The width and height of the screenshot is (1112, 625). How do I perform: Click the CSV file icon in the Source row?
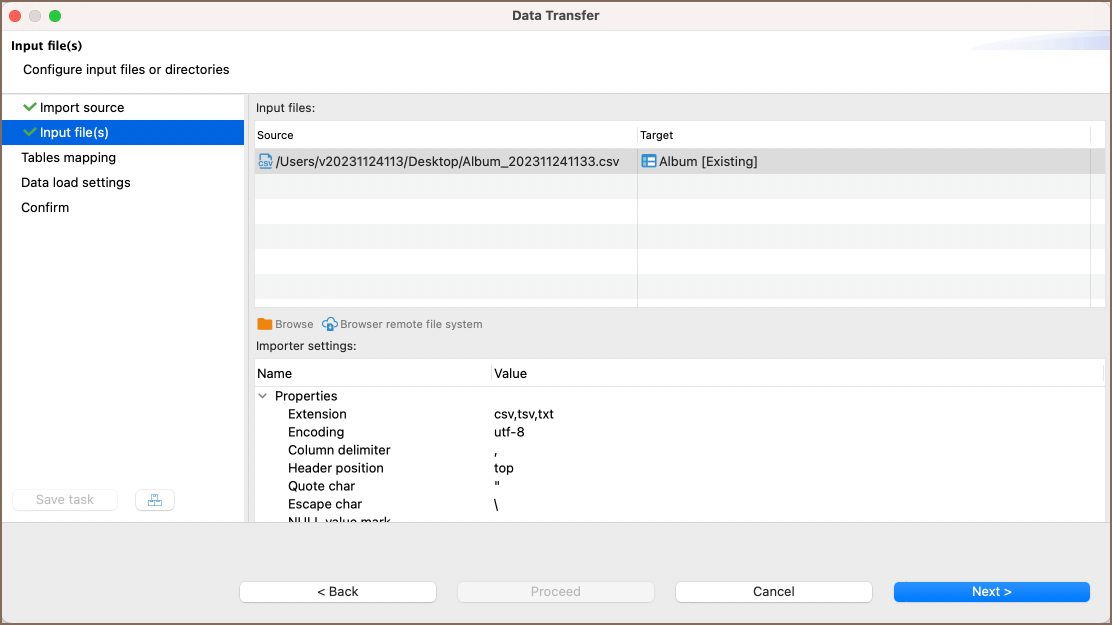coord(265,161)
